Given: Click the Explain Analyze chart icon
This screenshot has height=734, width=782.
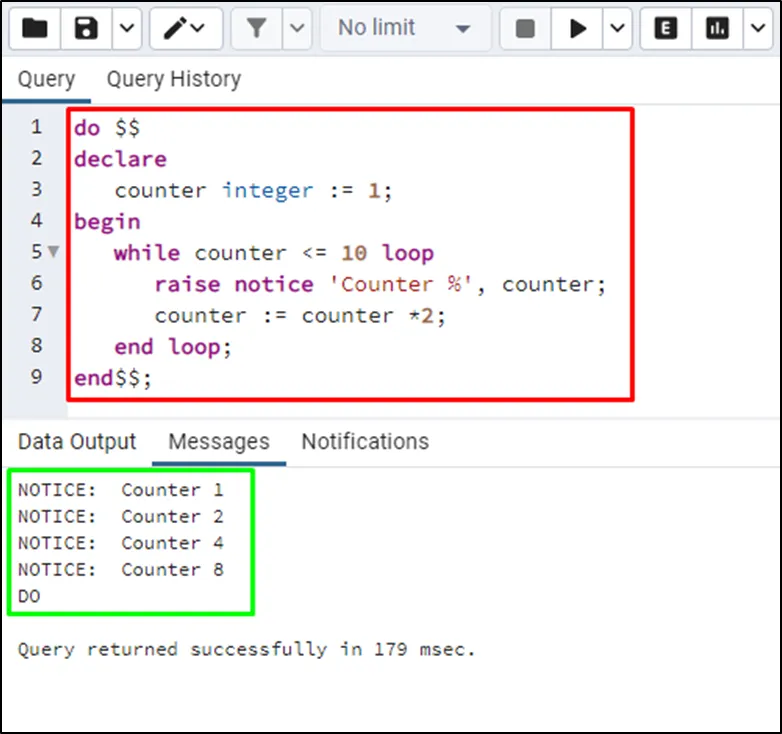Looking at the screenshot, I should [717, 29].
